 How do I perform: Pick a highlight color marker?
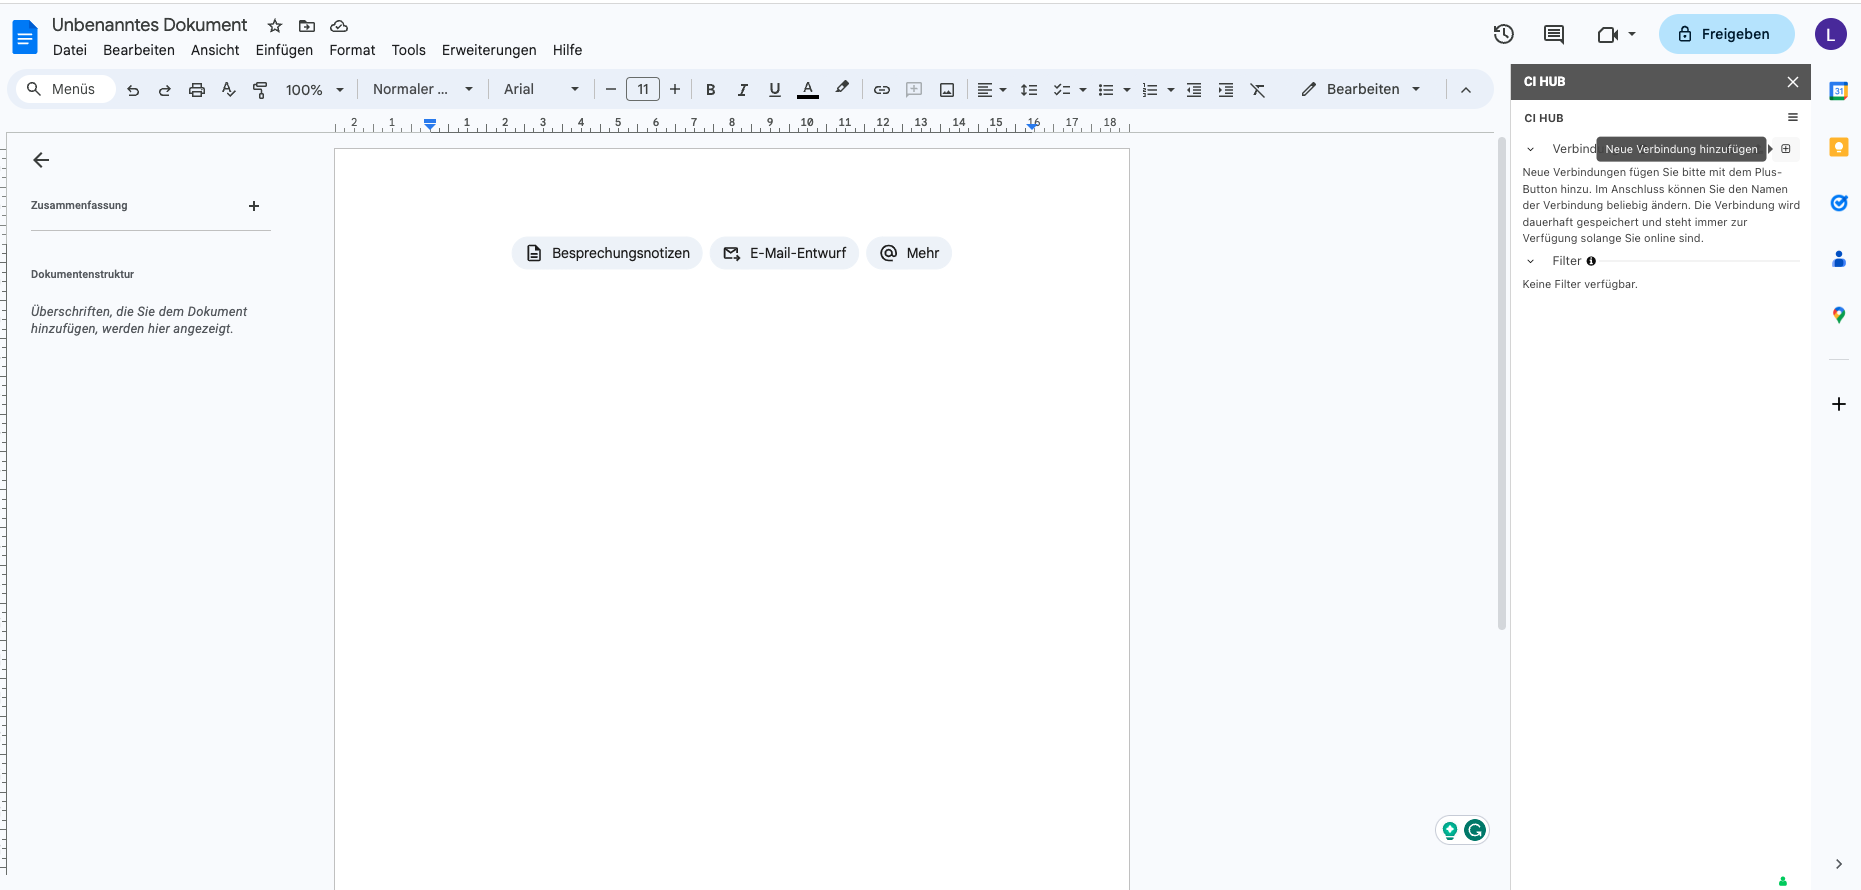click(842, 89)
